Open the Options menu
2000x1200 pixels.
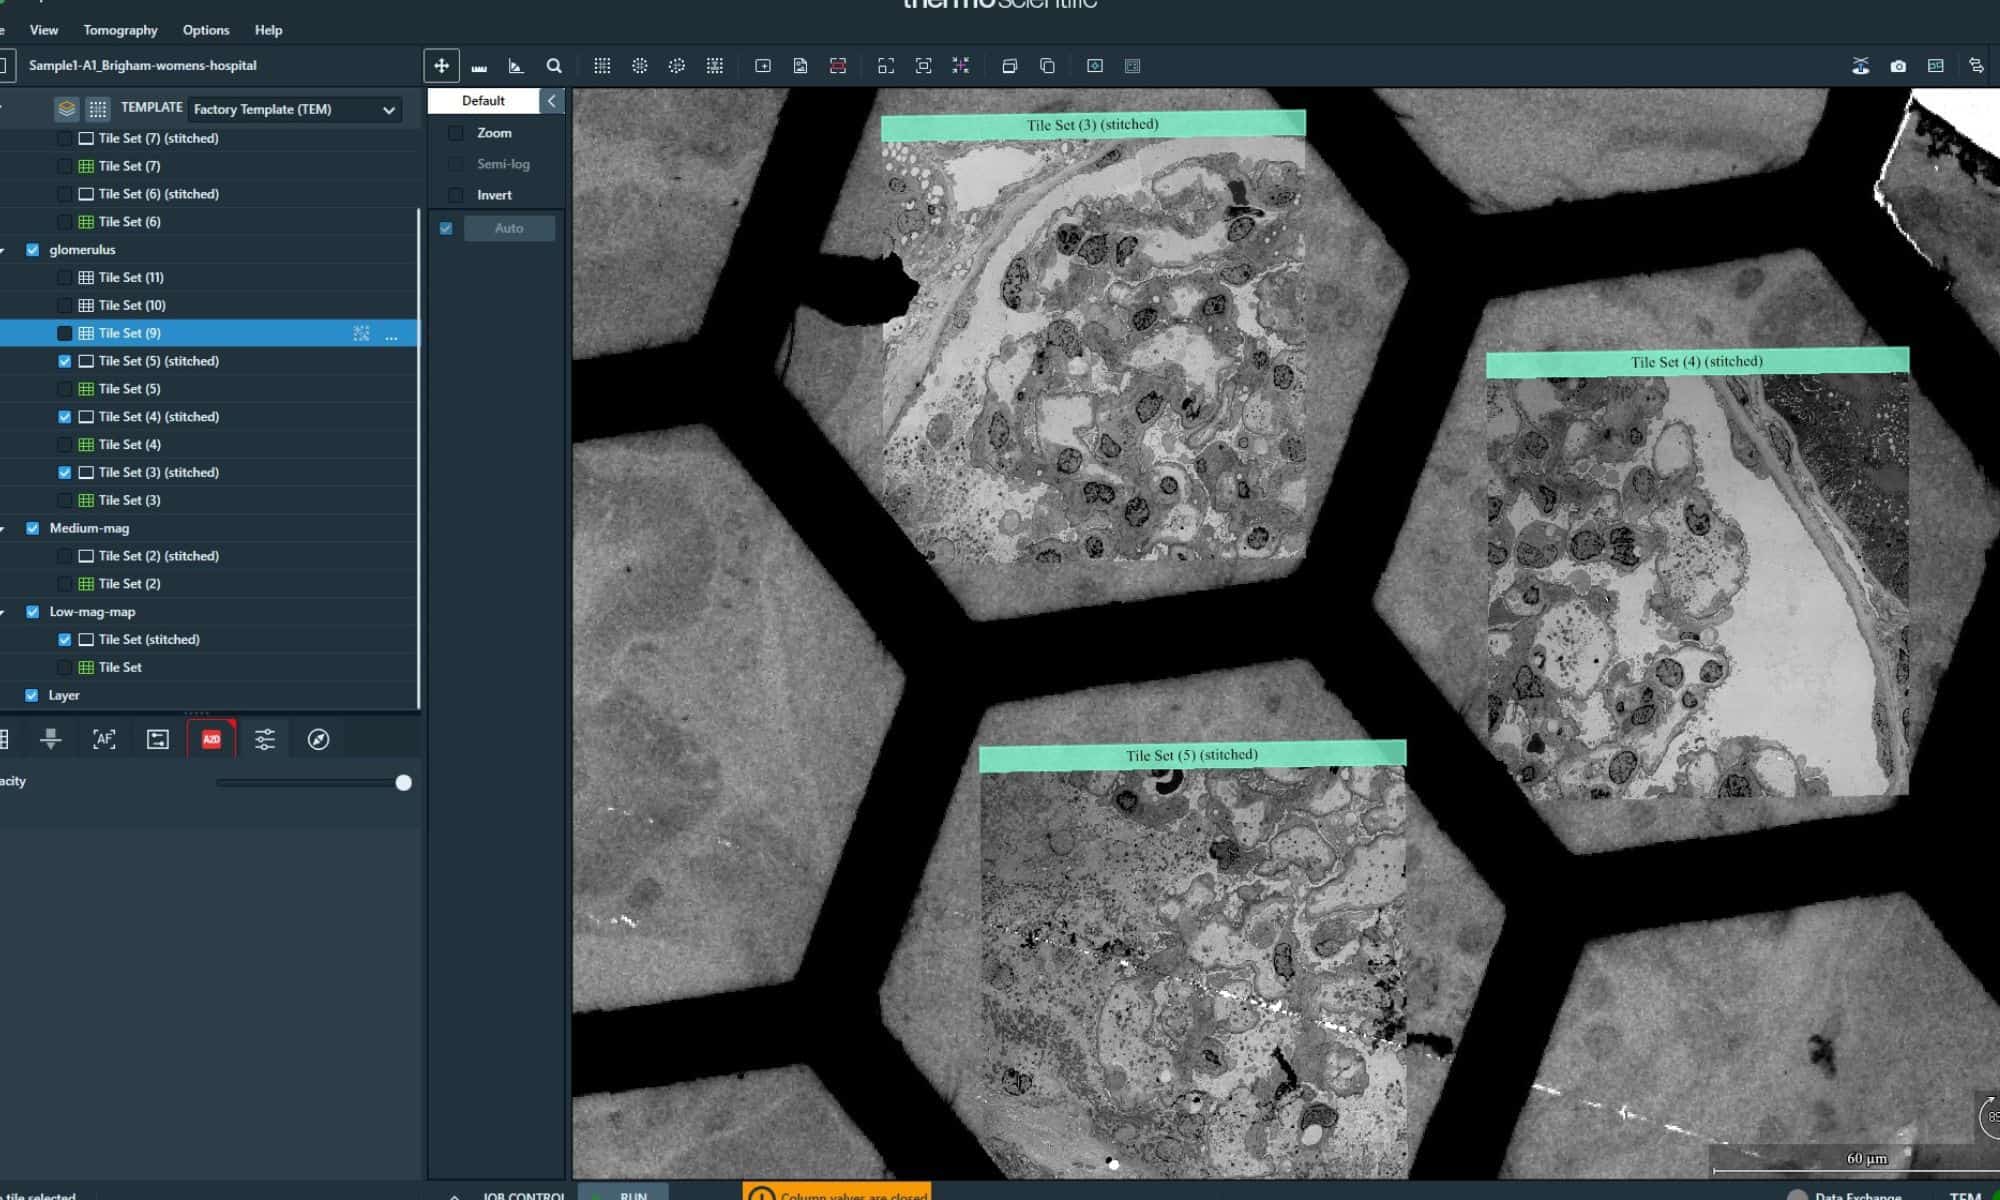click(x=206, y=30)
